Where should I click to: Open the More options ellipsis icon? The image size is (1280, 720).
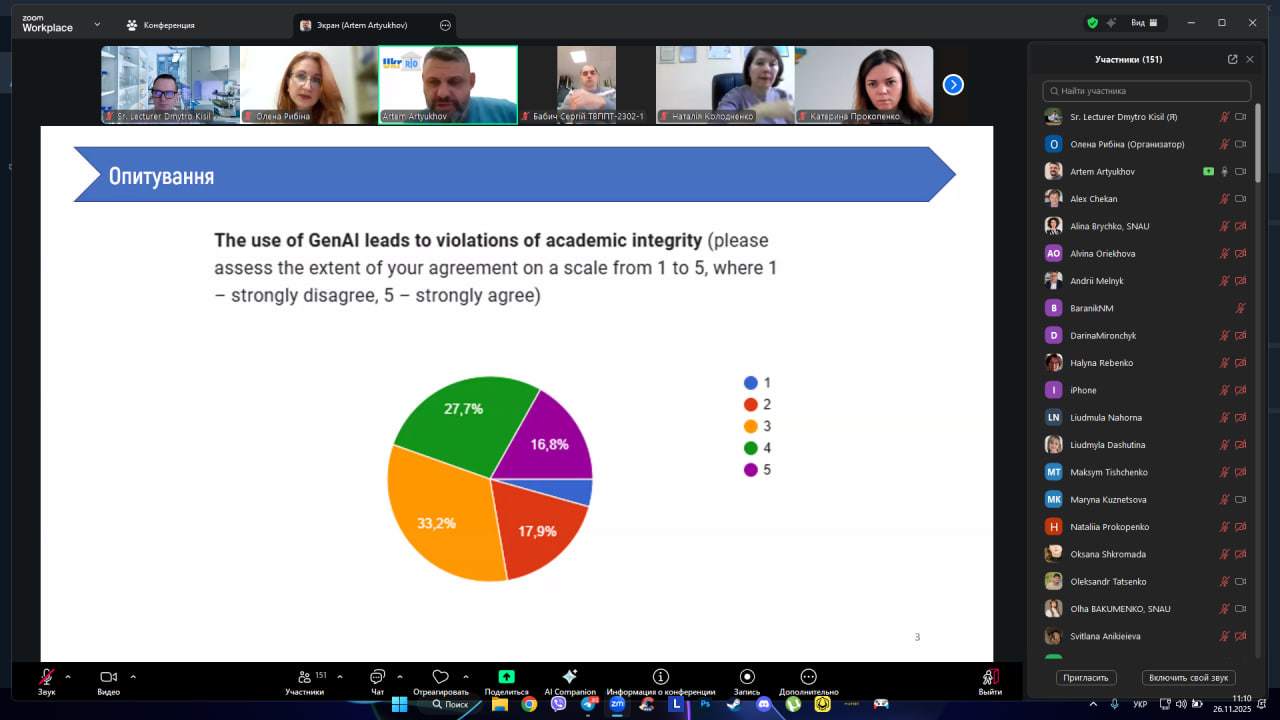pos(808,677)
